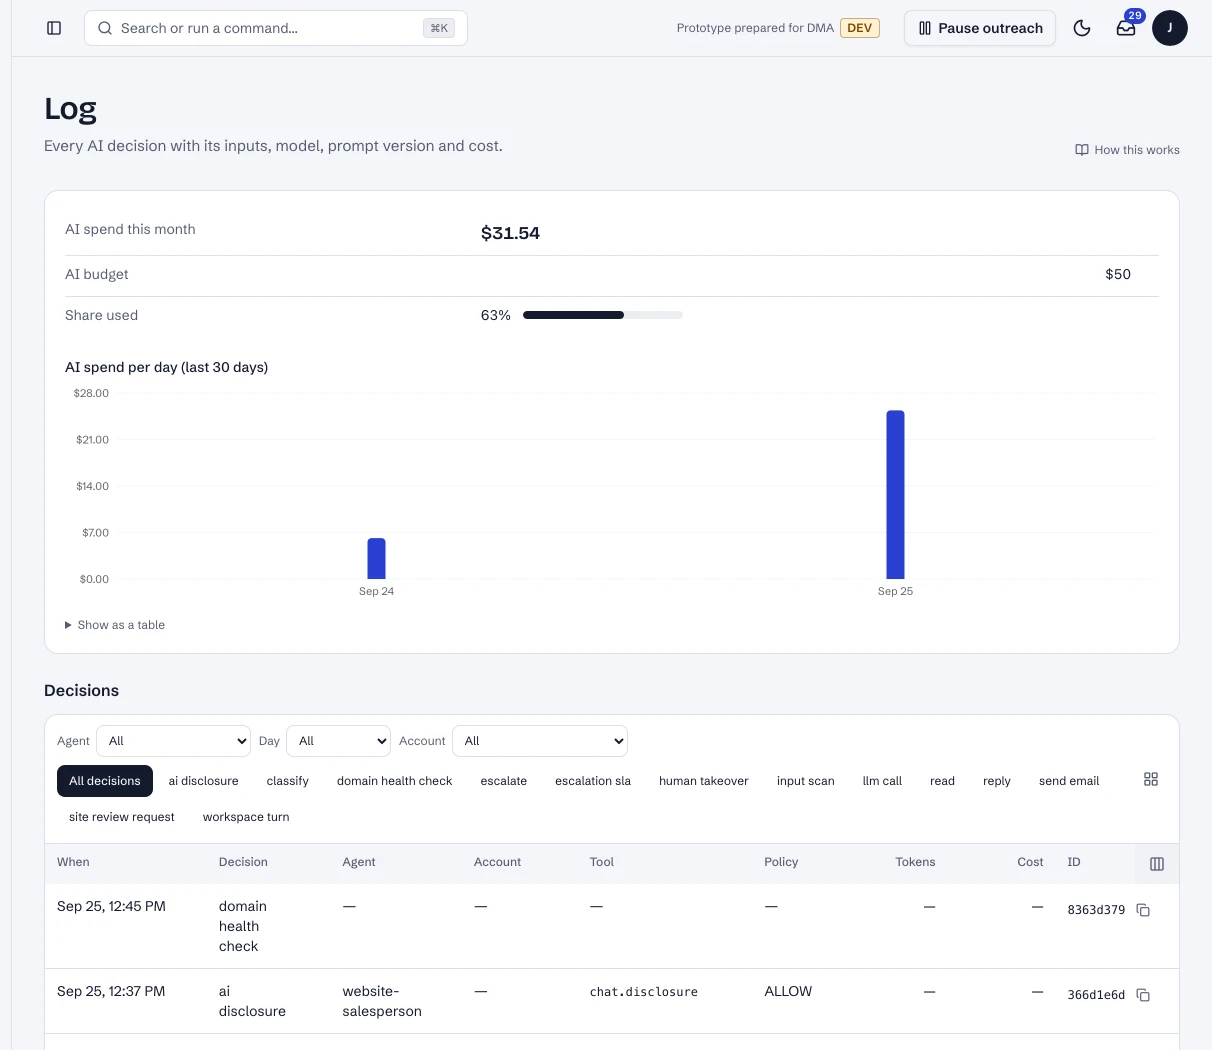This screenshot has height=1050, width=1212.
Task: Open the user avatar J menu
Action: 1170,28
